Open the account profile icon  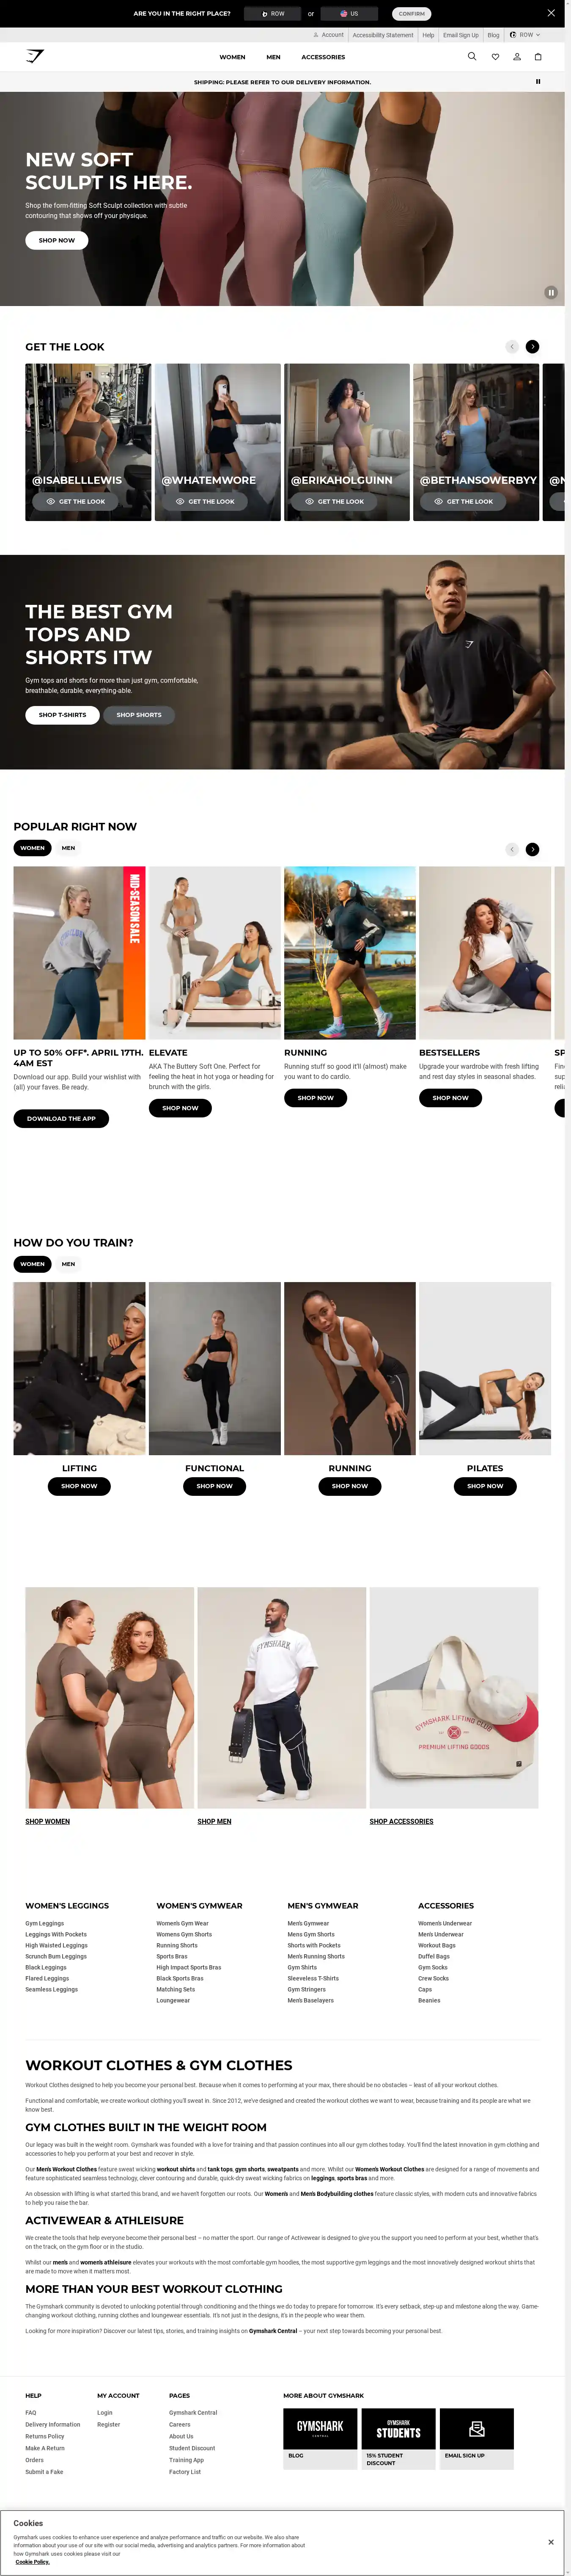pos(517,57)
